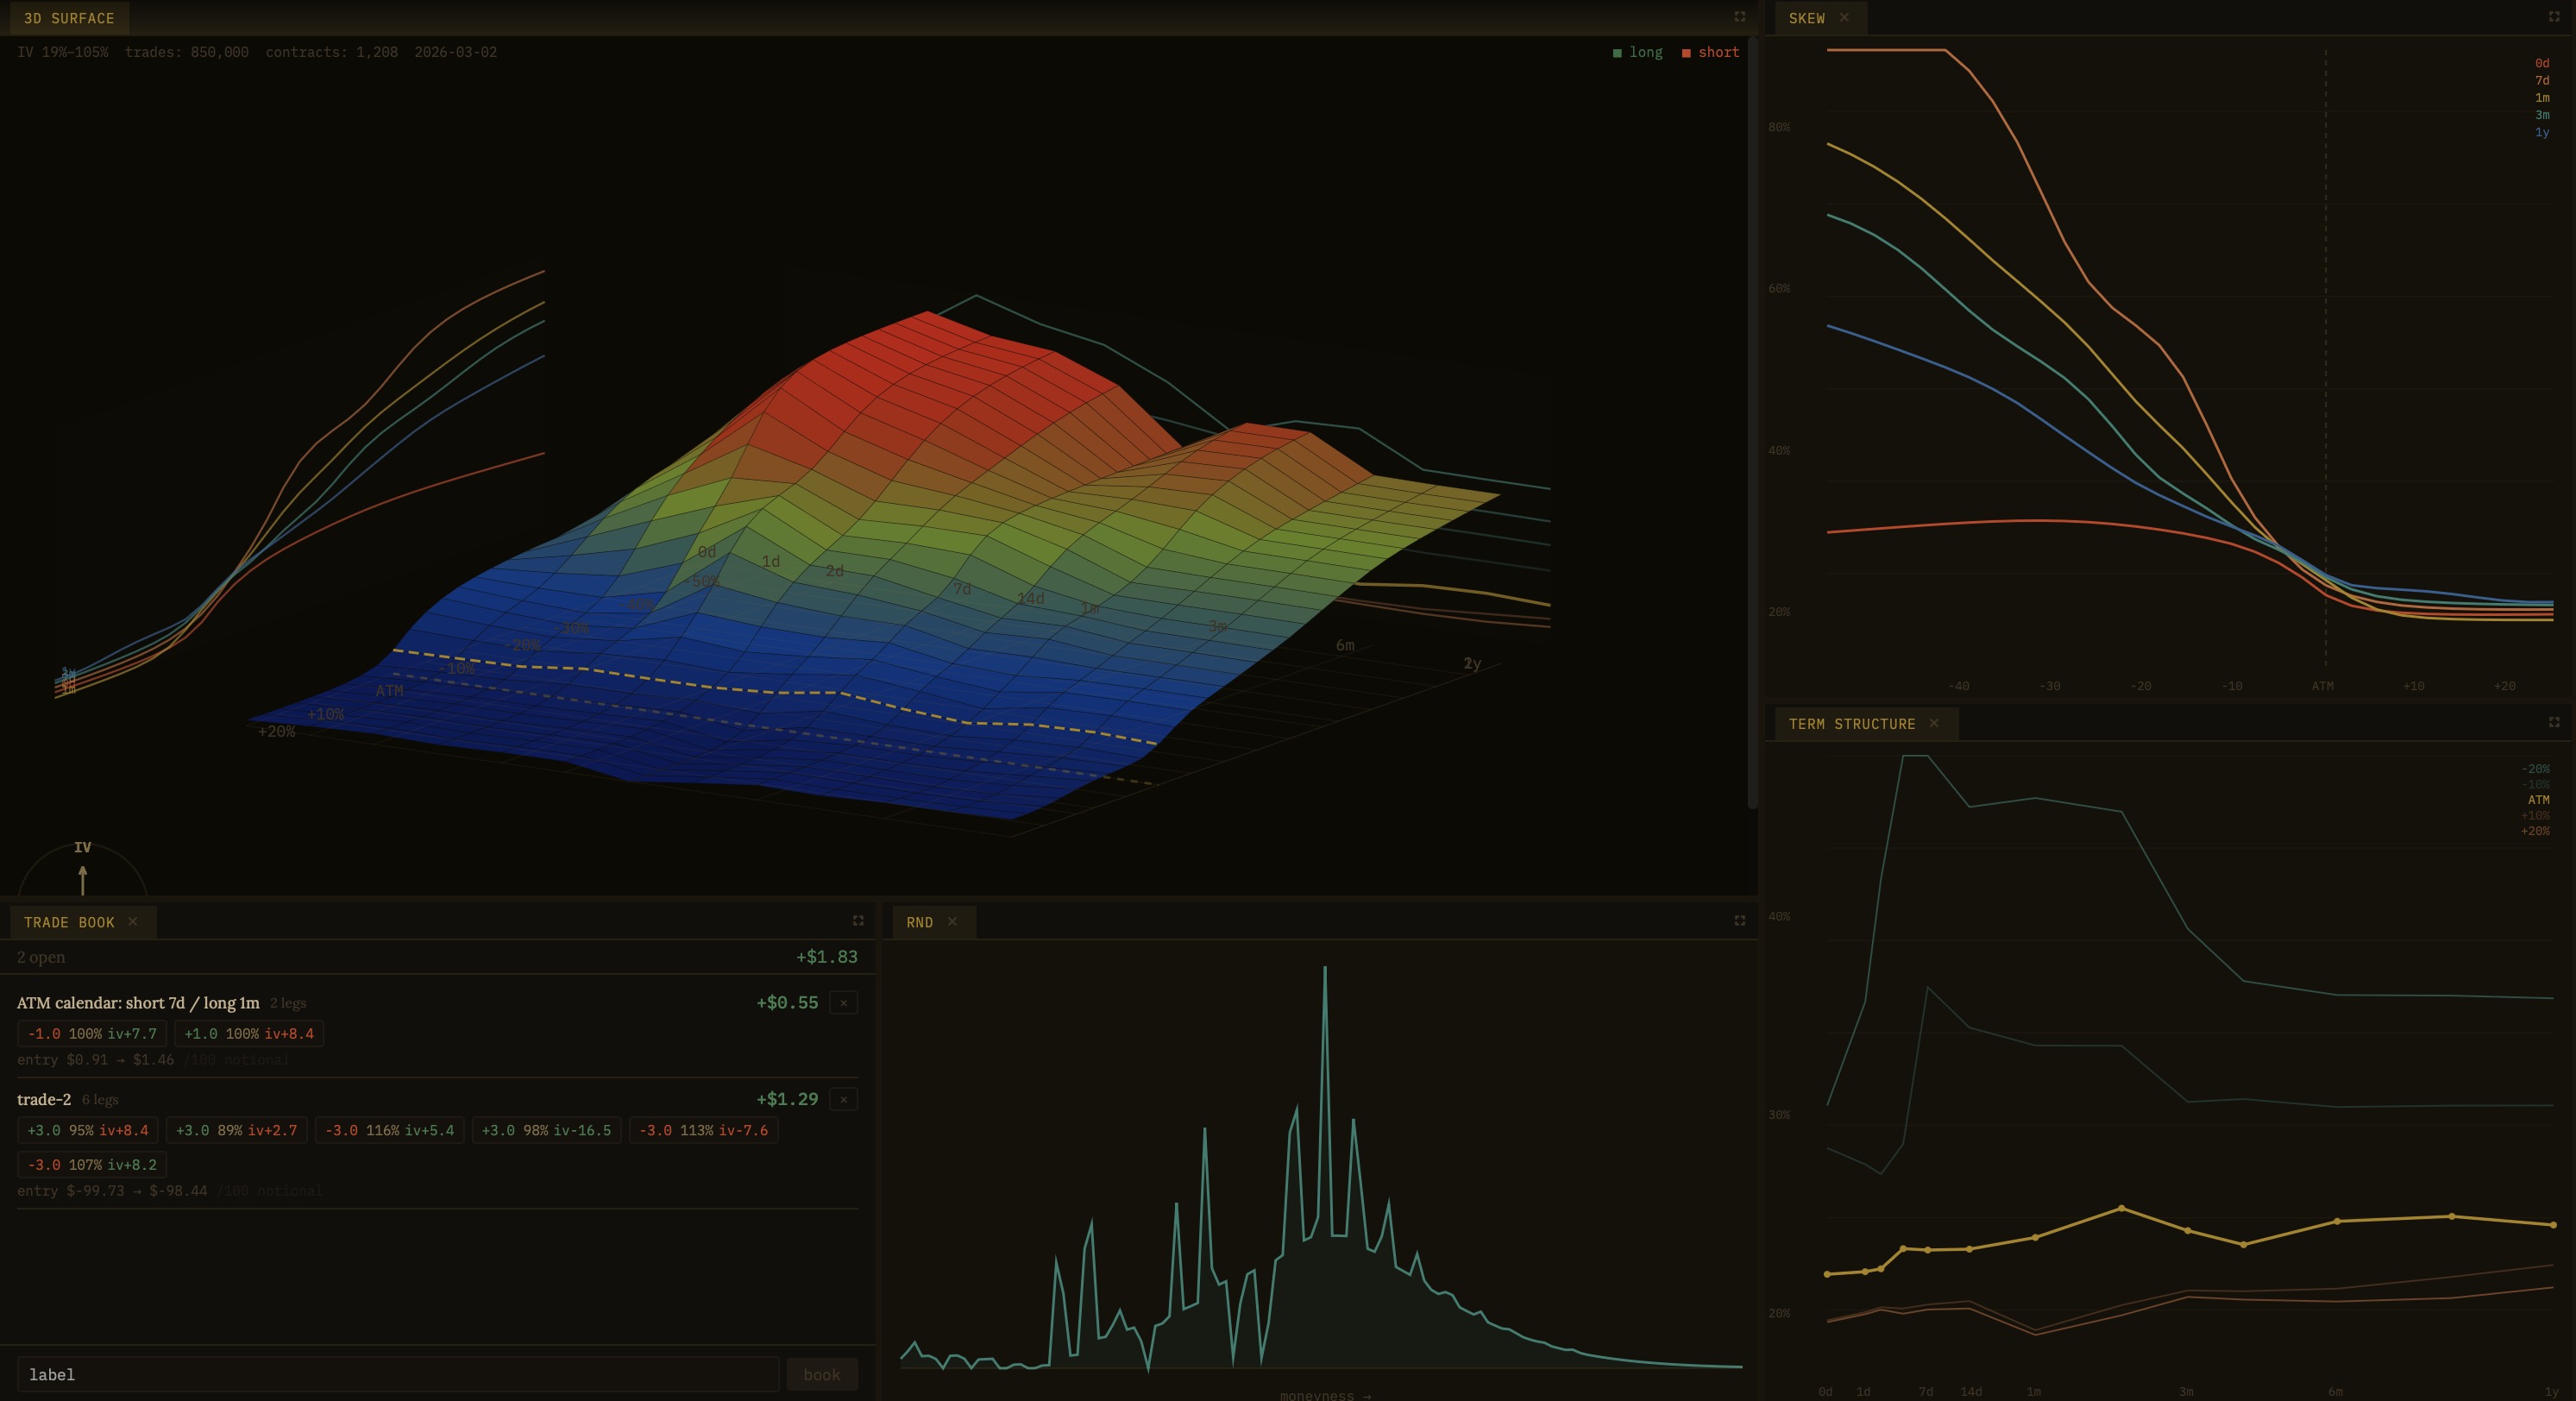This screenshot has width=2576, height=1401.
Task: Select the 3D Surface tab
Action: coord(69,18)
